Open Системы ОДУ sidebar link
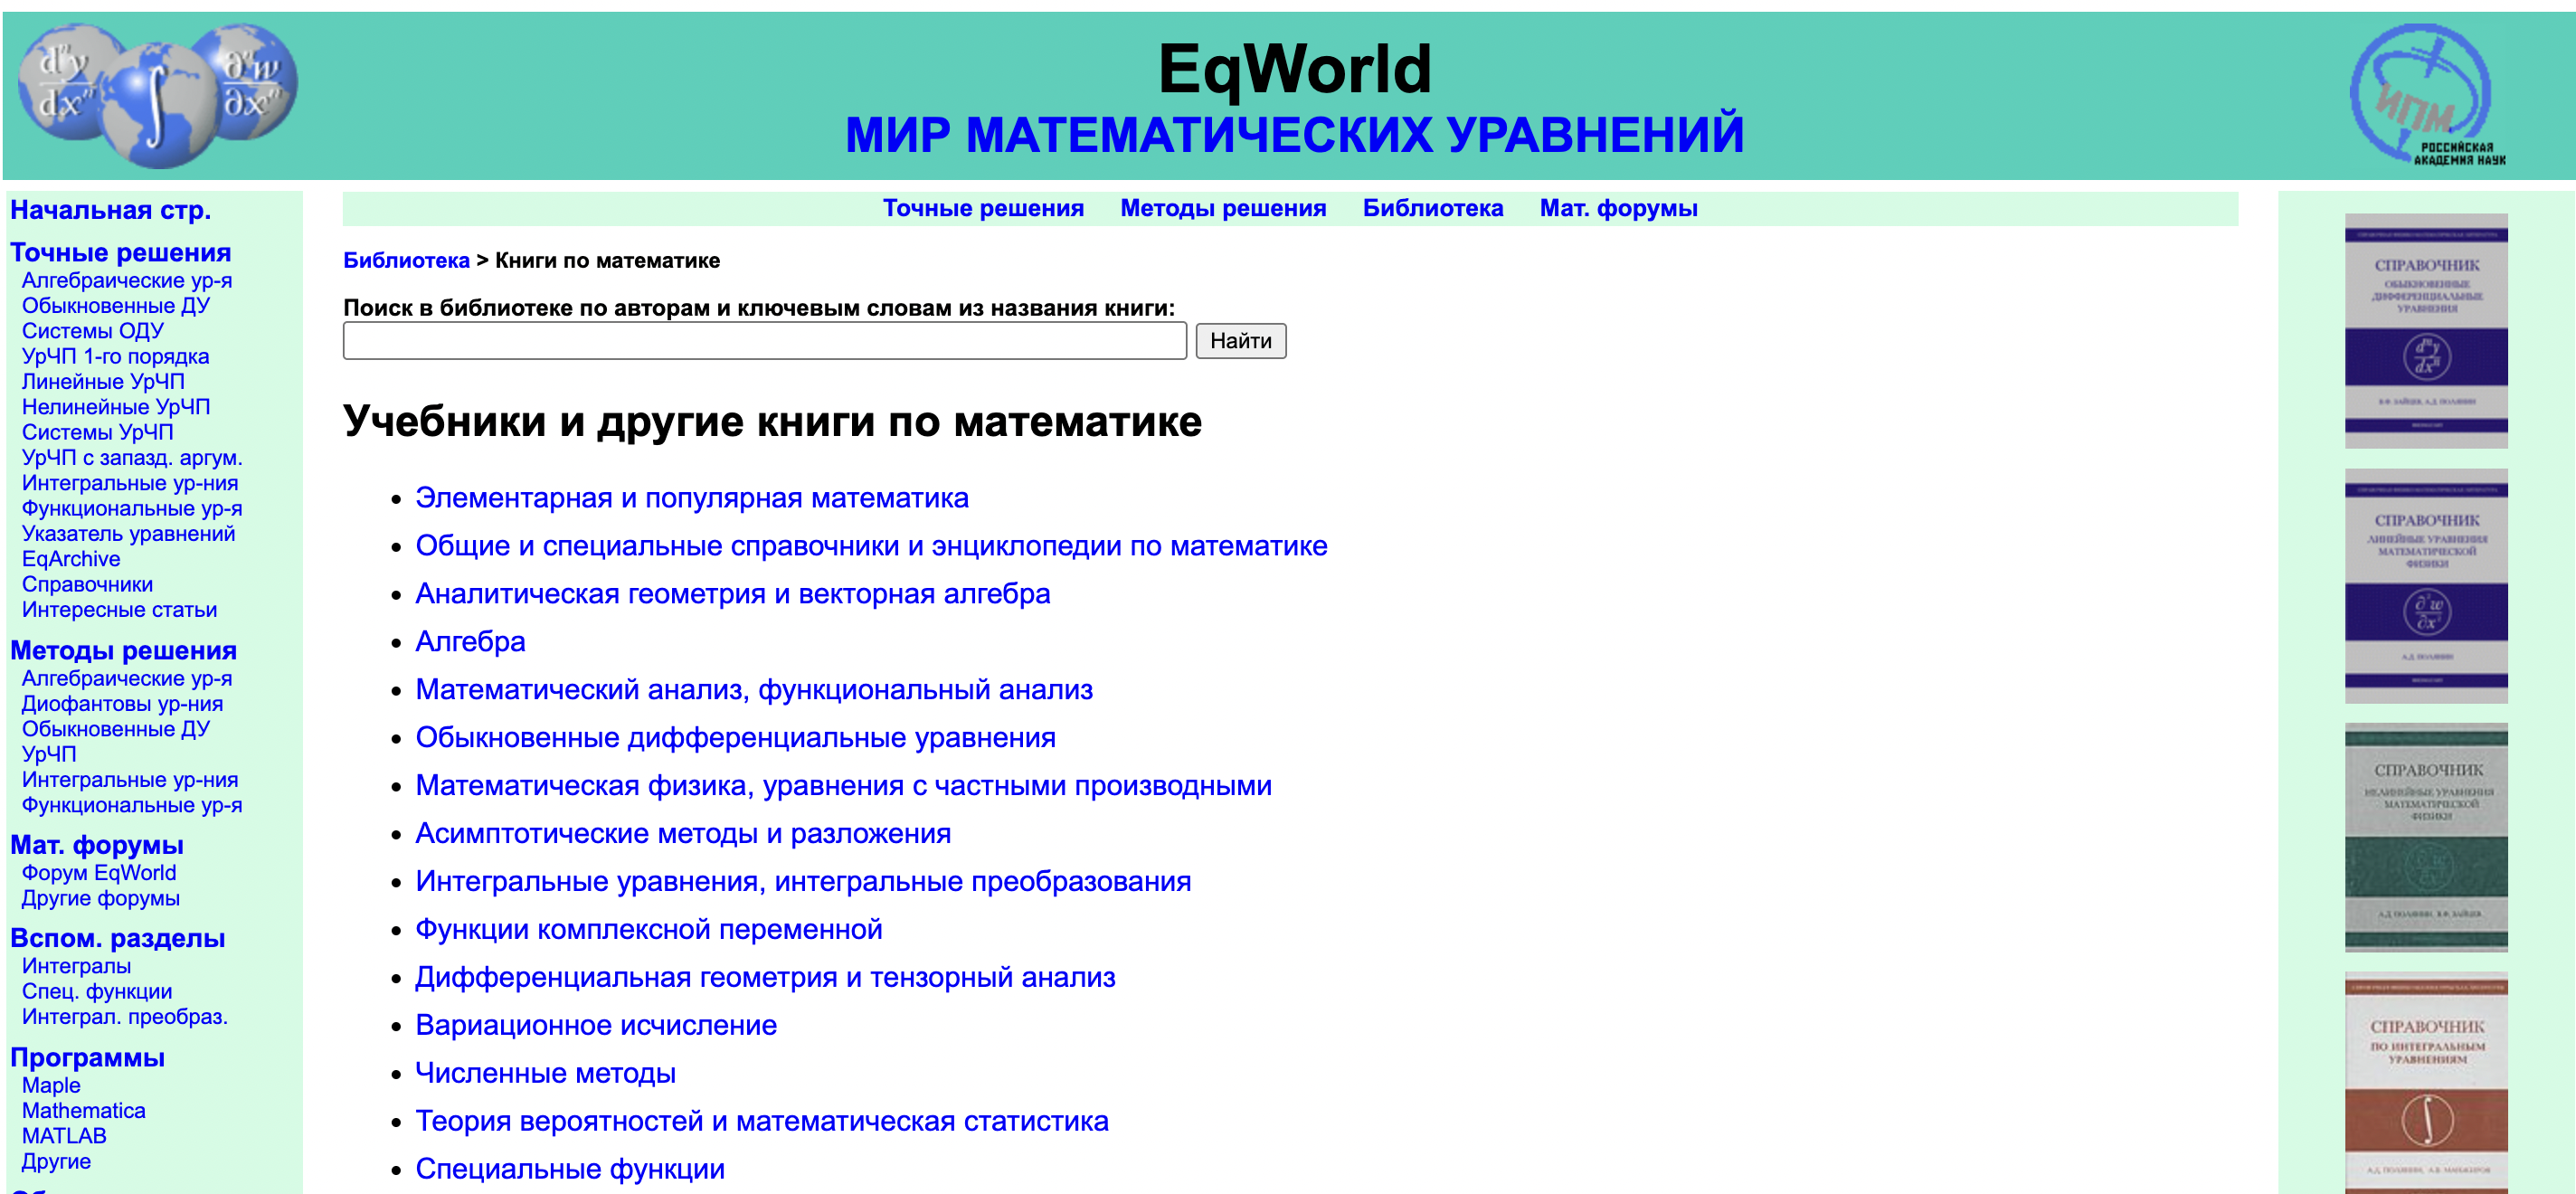The width and height of the screenshot is (2576, 1194). [93, 331]
